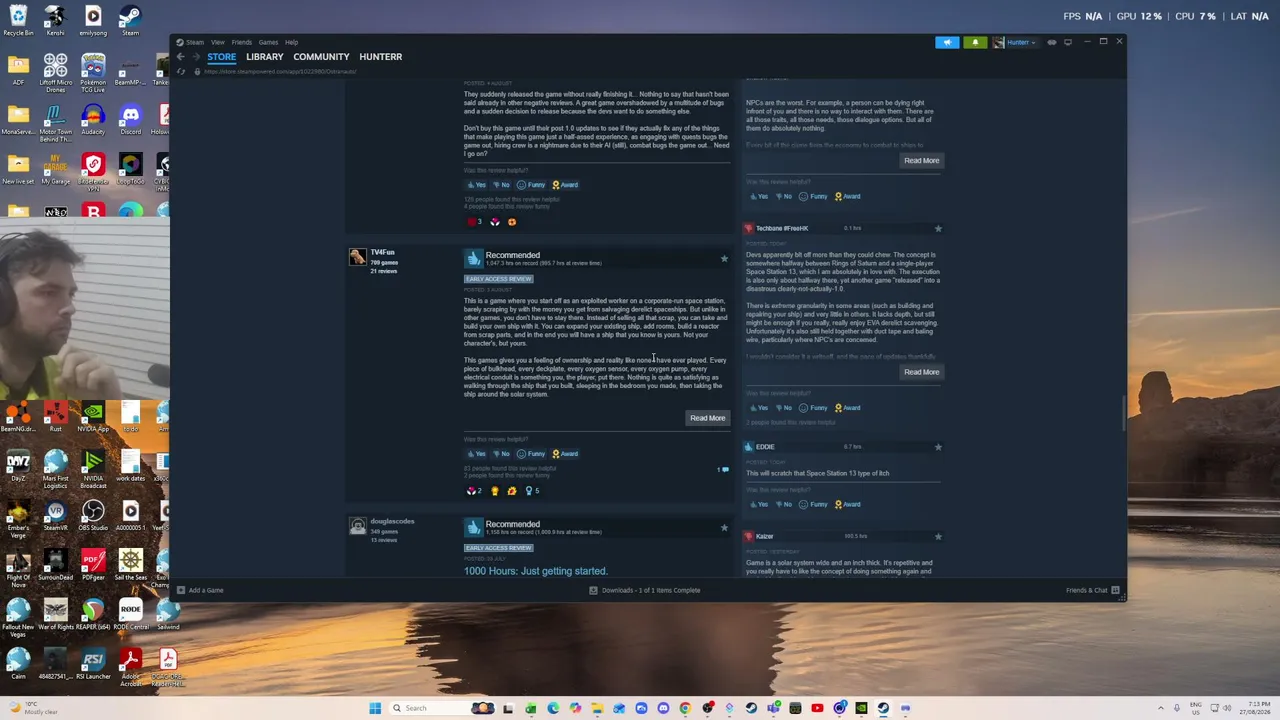Open the comments icon on TV4Fun's review
Viewport: 1280px width, 720px height.
[x=723, y=469]
